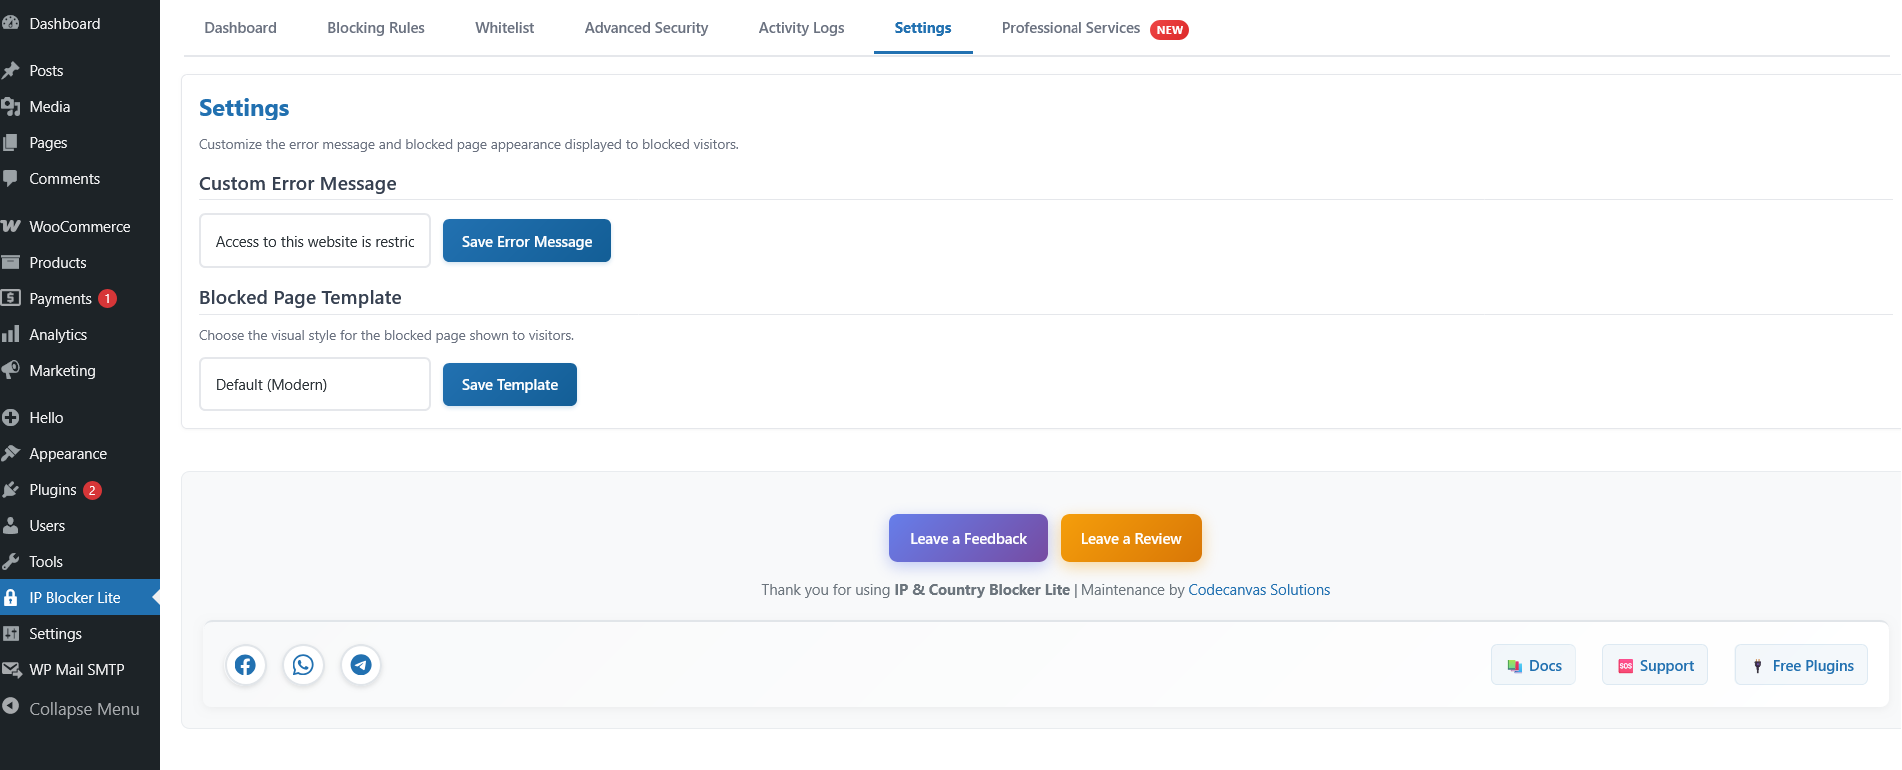Open the Activity Logs tab
Viewport: 1902px width, 770px height.
coord(801,28)
